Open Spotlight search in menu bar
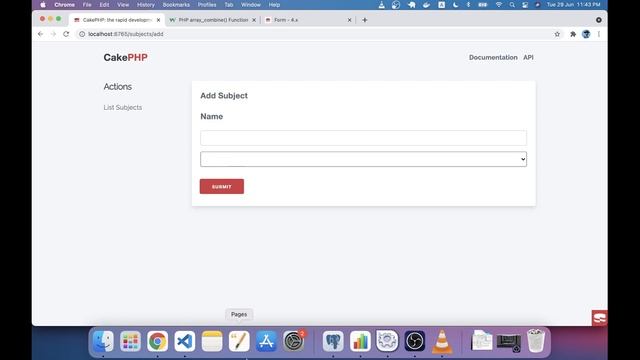This screenshot has height=360, width=640. click(512, 5)
